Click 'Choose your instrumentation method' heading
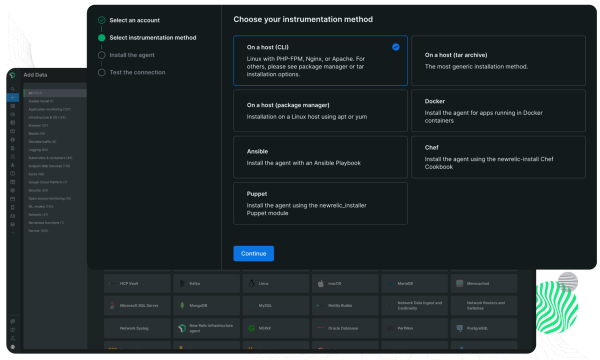 click(303, 20)
